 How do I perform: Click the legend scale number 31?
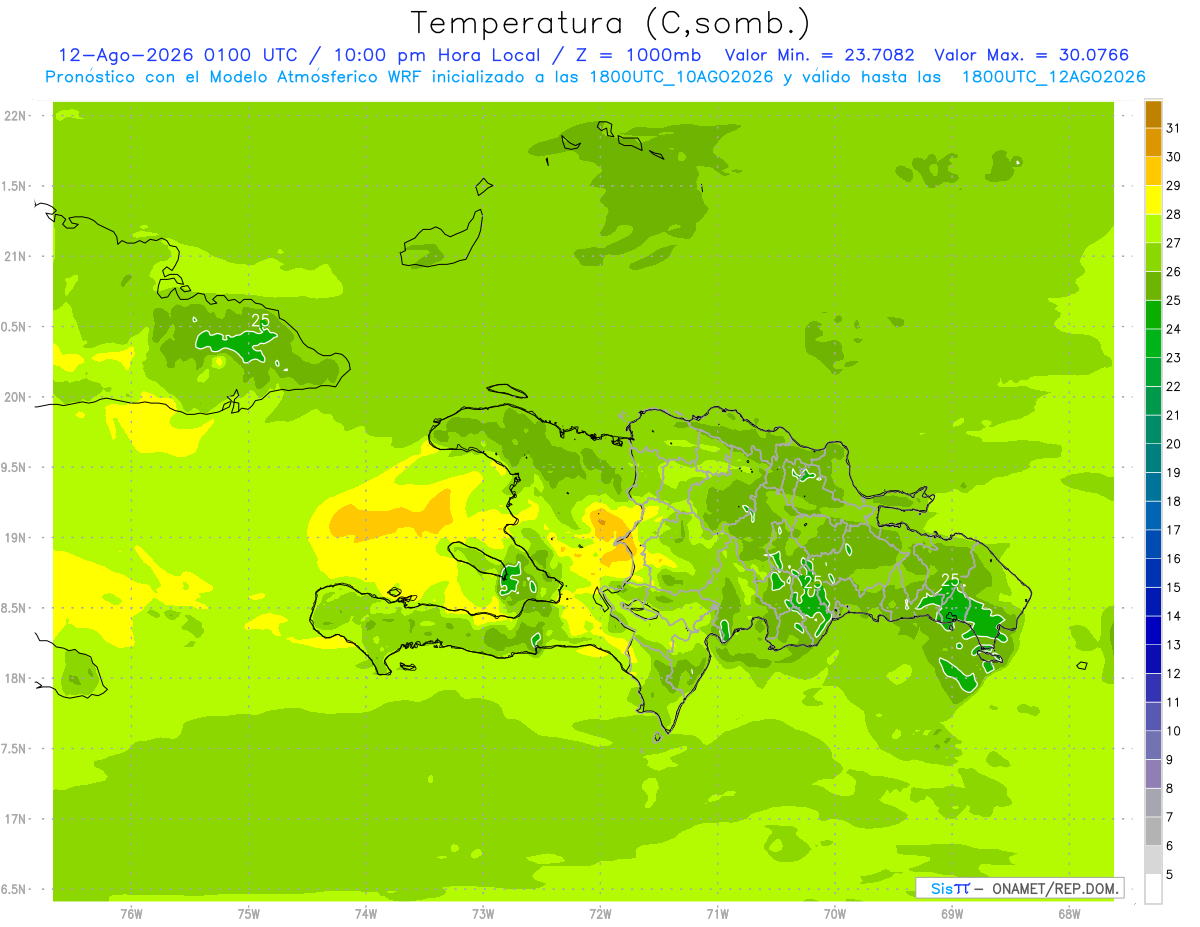tap(1174, 128)
